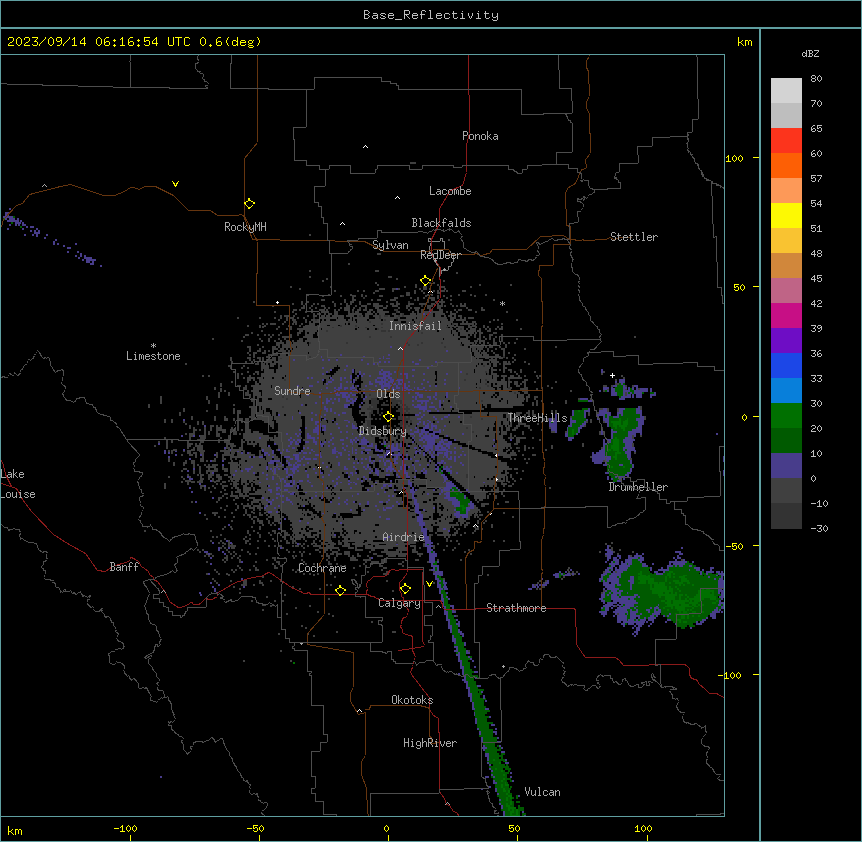Click the Drumheller label

click(638, 487)
